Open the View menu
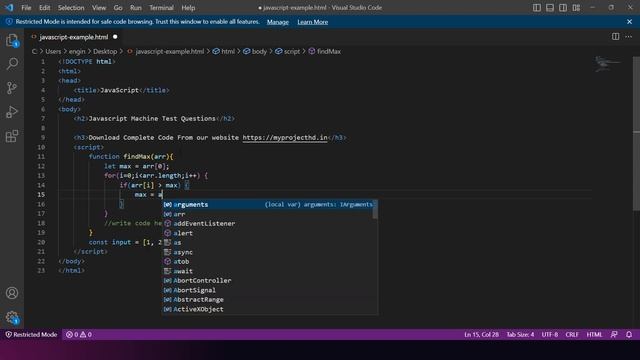This screenshot has width=640, height=360. (99, 8)
